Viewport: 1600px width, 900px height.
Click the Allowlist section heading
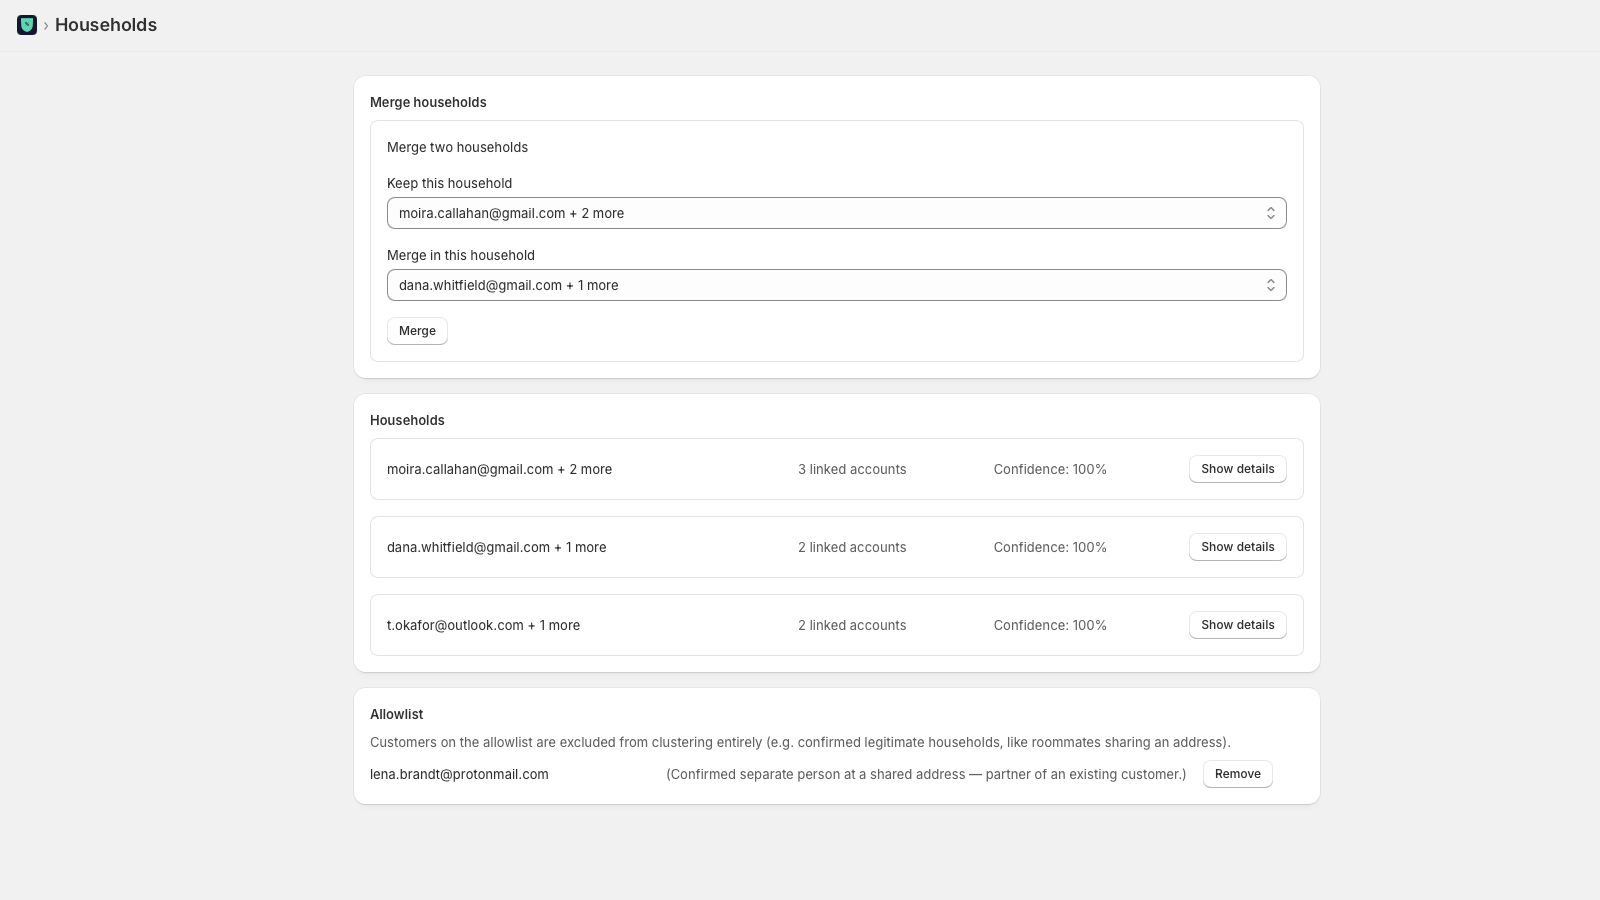396,714
